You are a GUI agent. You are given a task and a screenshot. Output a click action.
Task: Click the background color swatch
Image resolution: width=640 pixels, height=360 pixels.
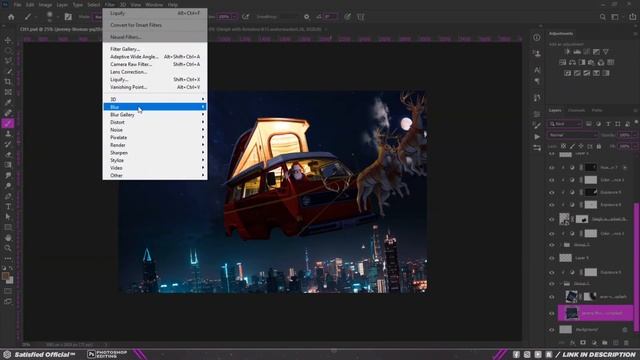coord(11,281)
